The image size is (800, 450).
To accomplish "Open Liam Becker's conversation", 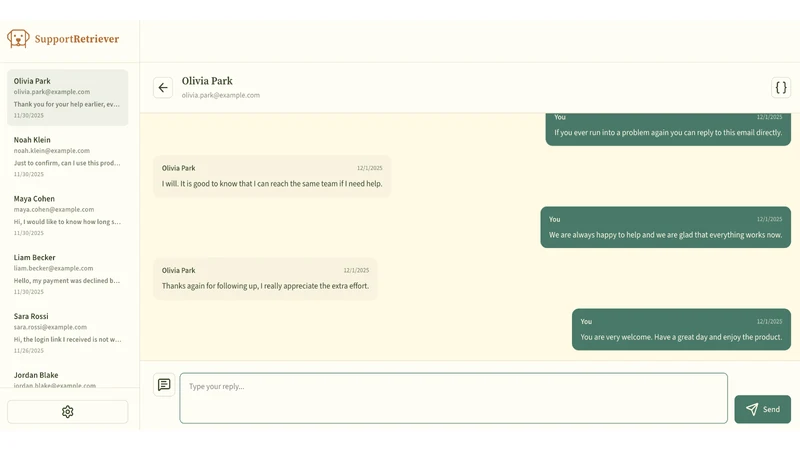I will click(67, 274).
